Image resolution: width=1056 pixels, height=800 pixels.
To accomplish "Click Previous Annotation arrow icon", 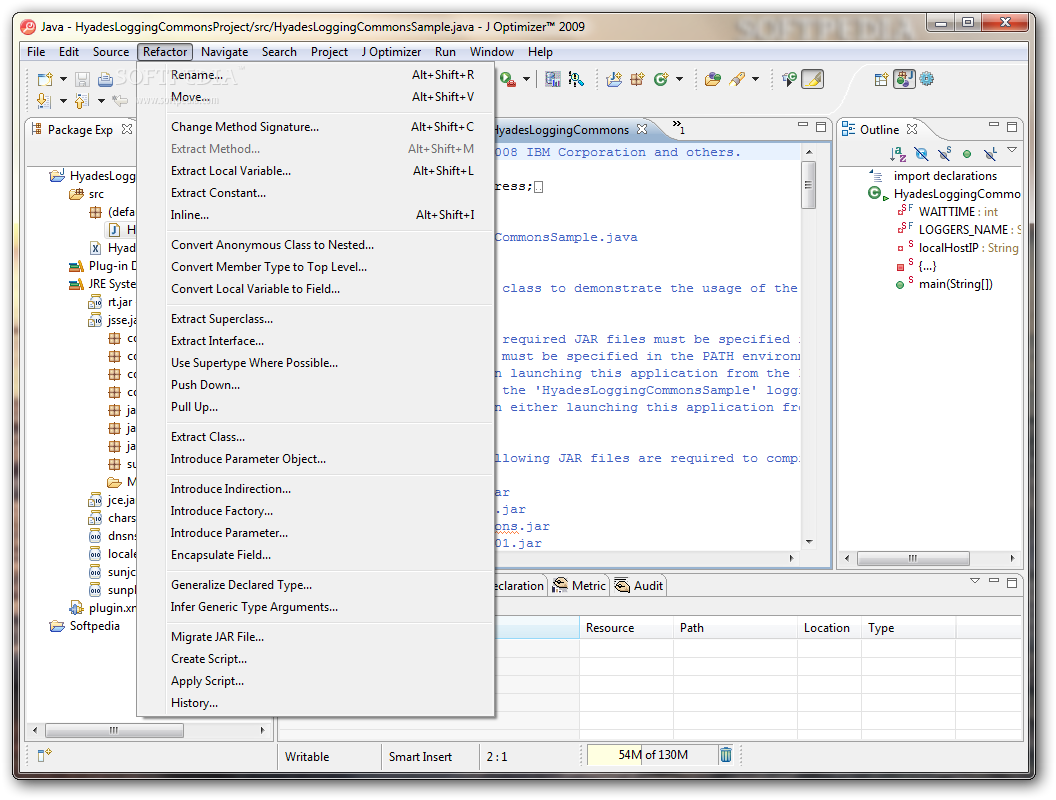I will click(x=81, y=101).
